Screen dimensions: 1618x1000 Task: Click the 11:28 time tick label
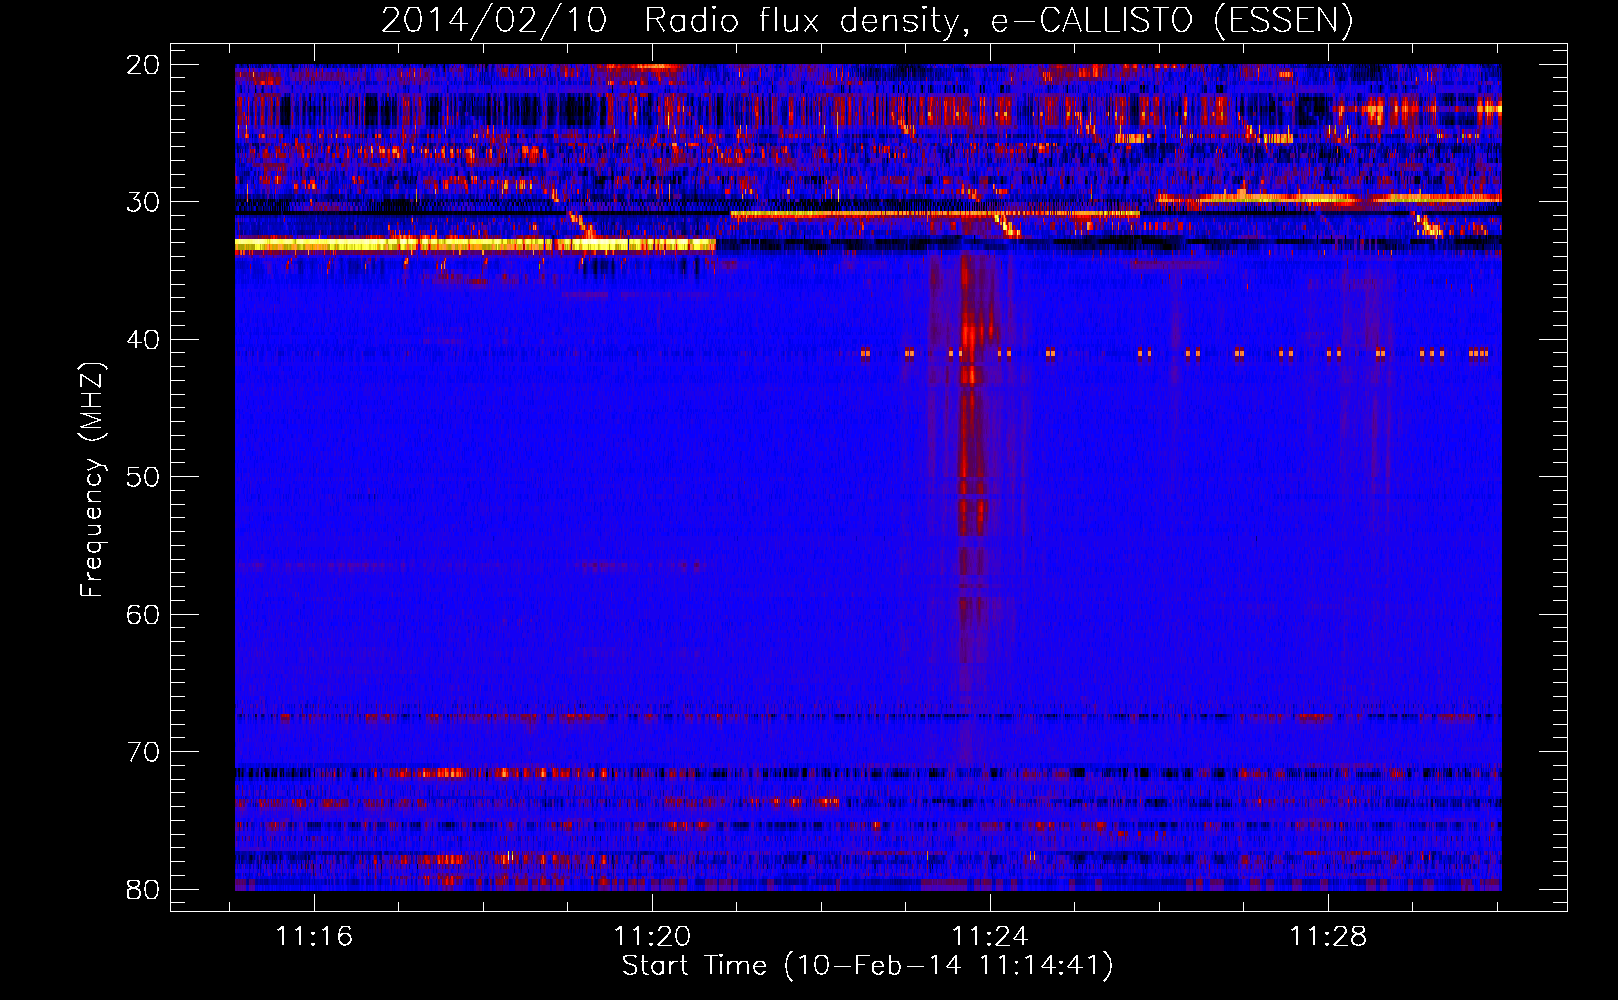[x=1328, y=936]
